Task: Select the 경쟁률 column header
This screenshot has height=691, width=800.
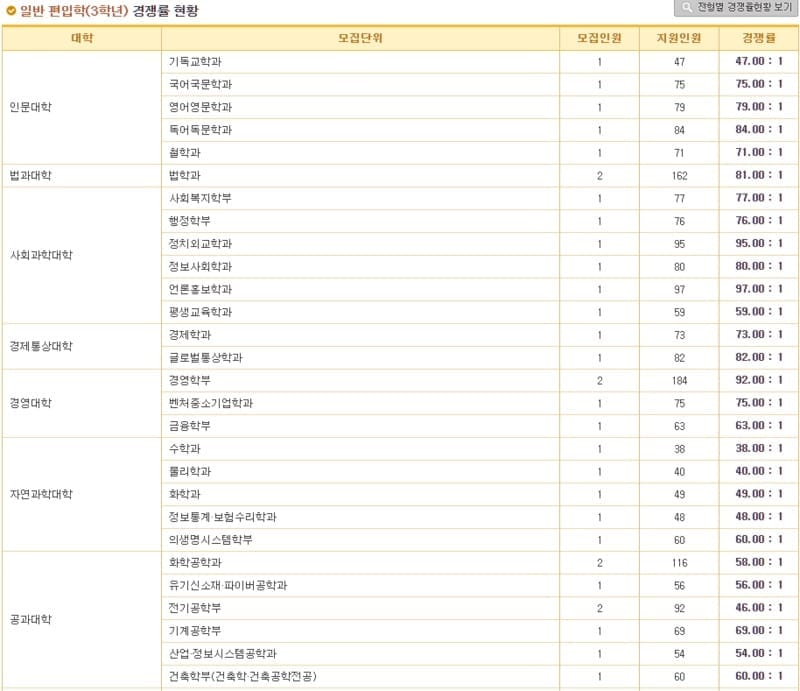Action: pos(759,38)
